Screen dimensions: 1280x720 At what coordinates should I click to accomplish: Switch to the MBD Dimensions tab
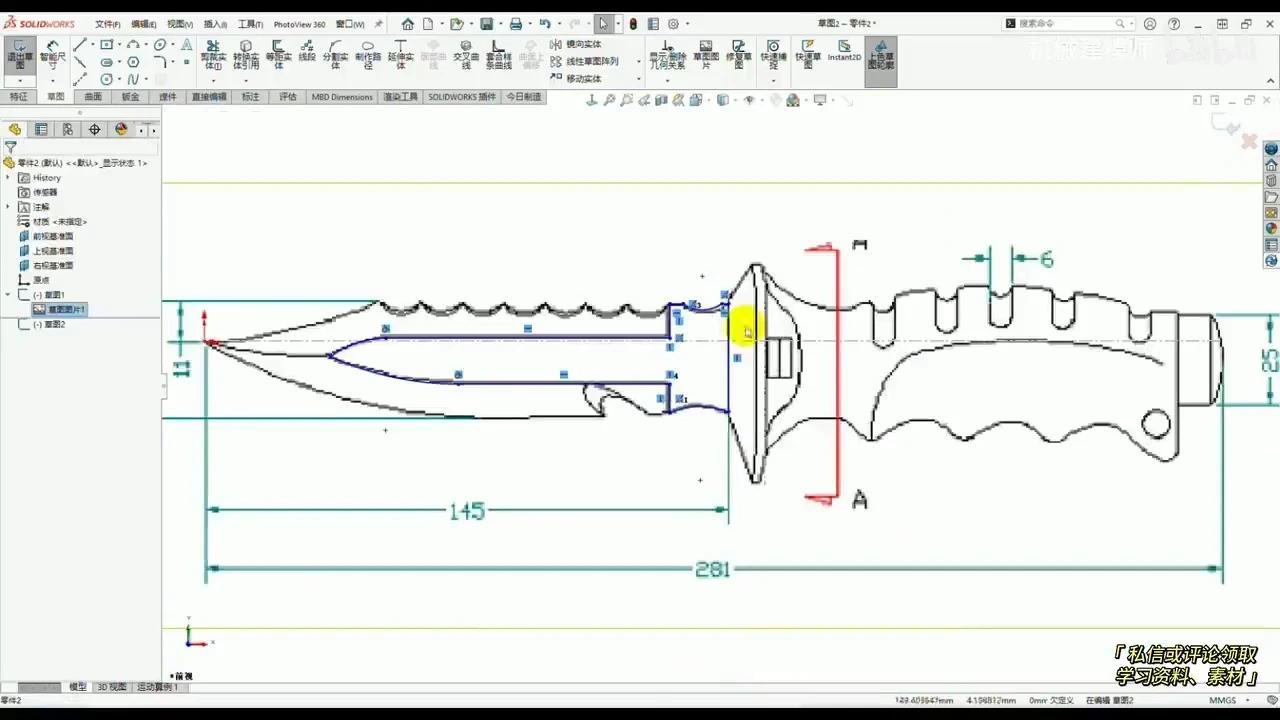pos(342,97)
